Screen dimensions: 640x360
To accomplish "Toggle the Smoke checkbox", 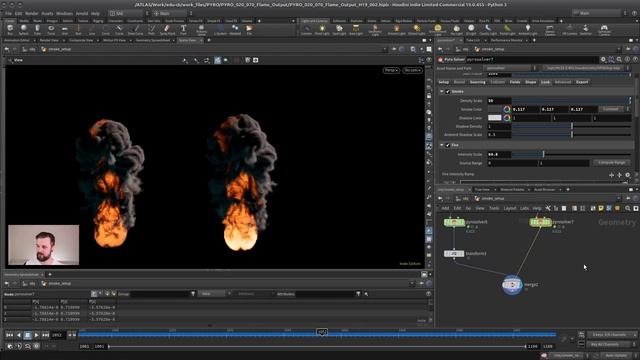I will 448,91.
